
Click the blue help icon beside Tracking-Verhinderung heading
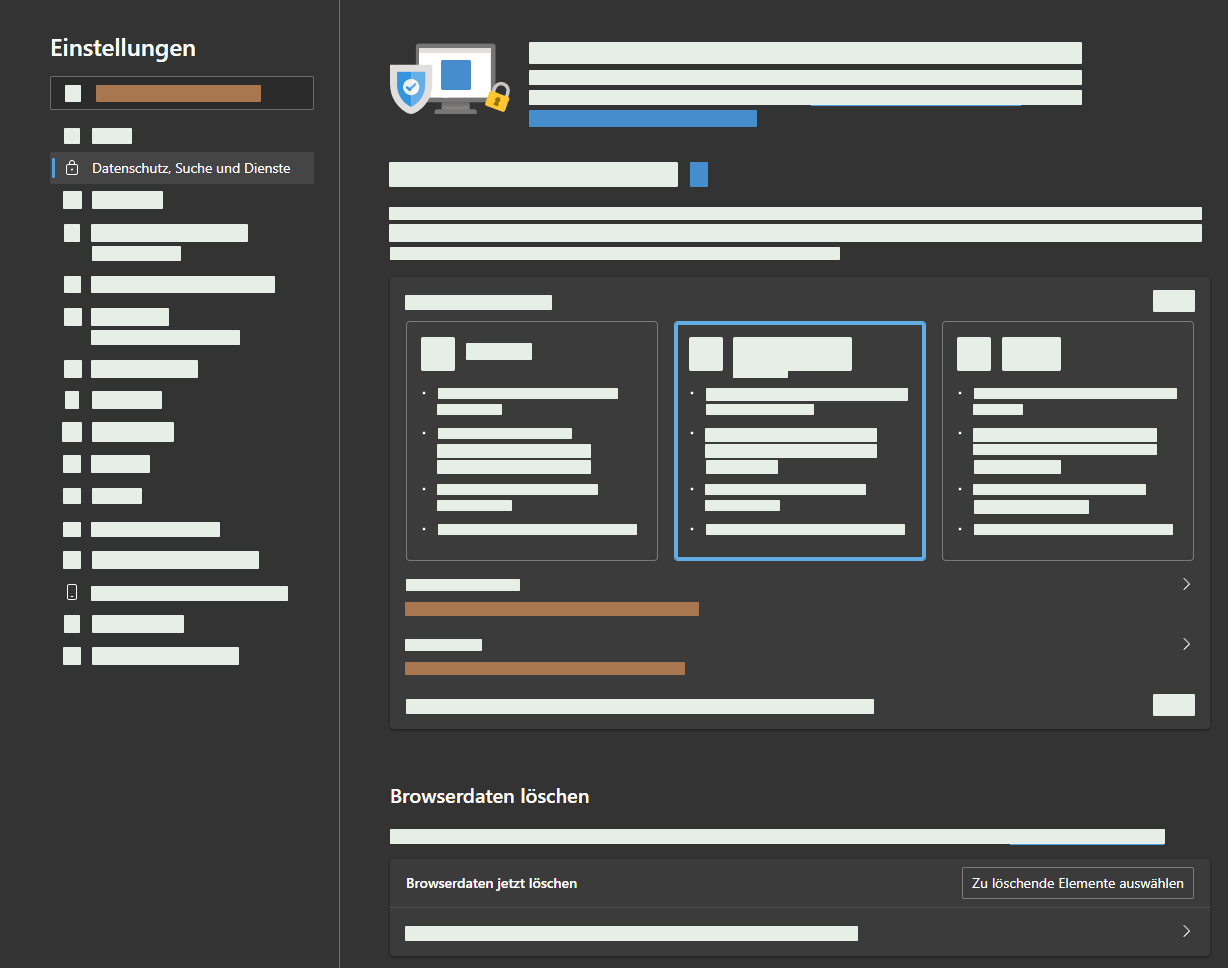(699, 174)
